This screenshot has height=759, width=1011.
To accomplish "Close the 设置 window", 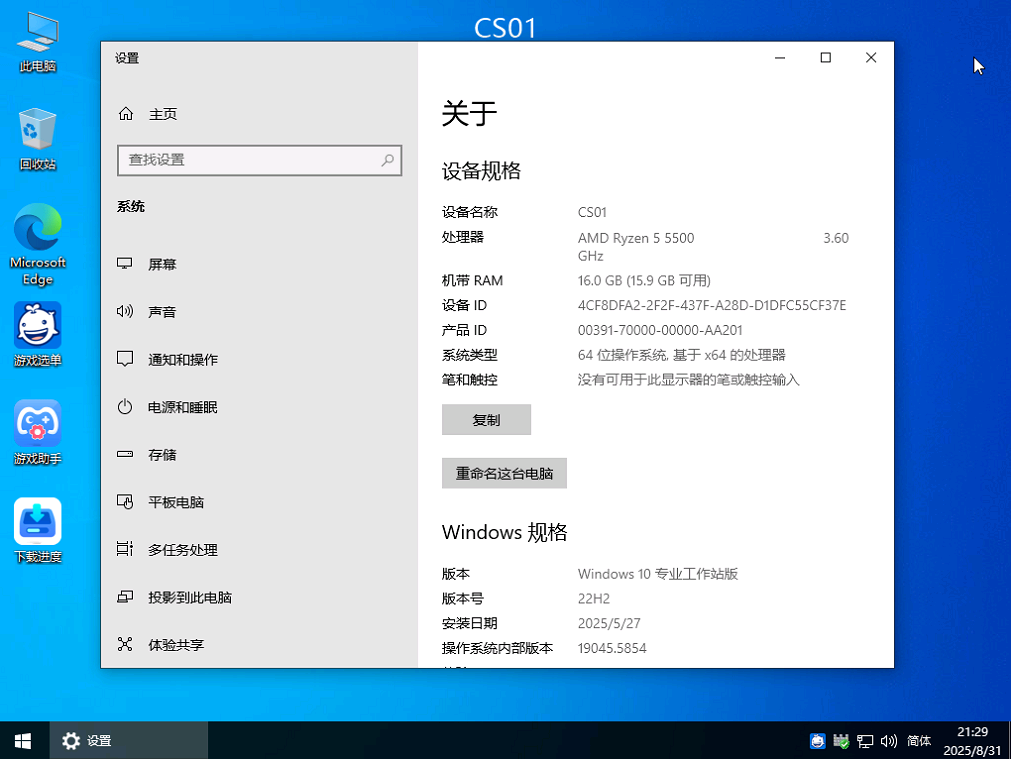I will 871,58.
